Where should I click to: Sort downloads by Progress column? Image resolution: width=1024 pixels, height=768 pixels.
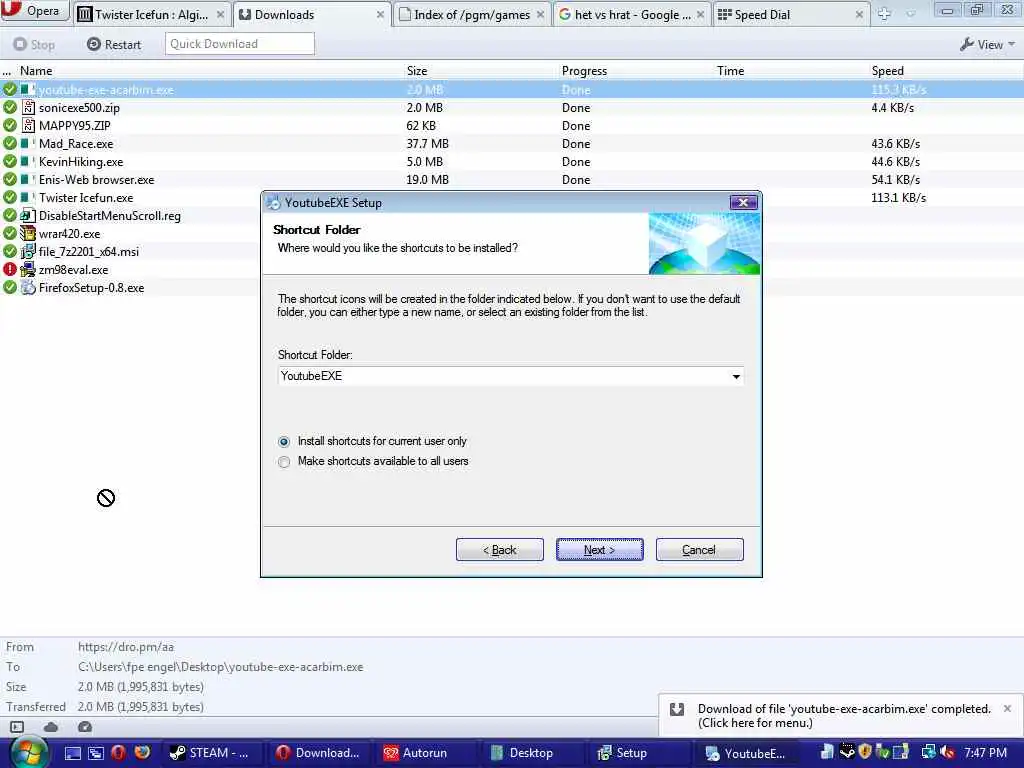pos(584,71)
